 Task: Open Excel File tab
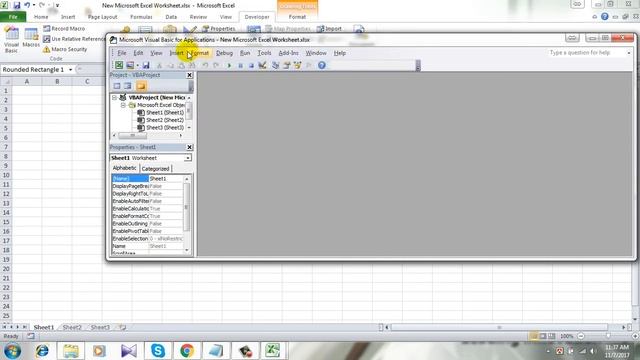(13, 17)
